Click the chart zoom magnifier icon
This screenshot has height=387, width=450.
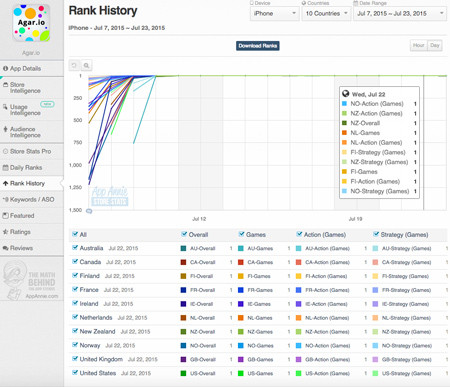(86, 65)
